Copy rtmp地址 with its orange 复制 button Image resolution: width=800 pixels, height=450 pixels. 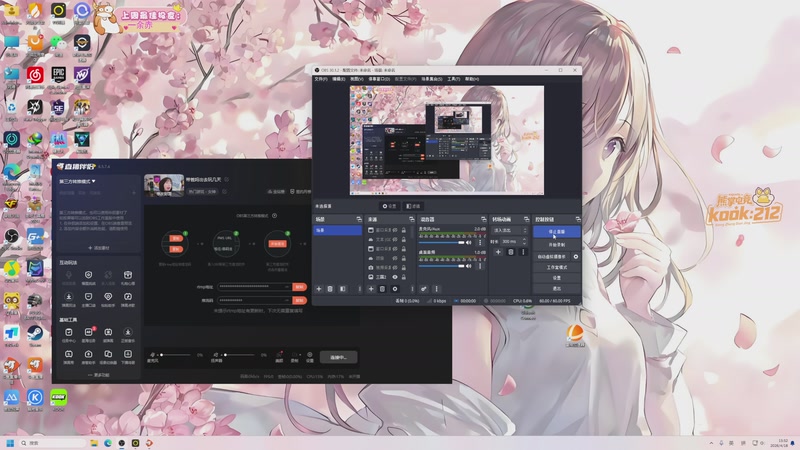(x=299, y=287)
